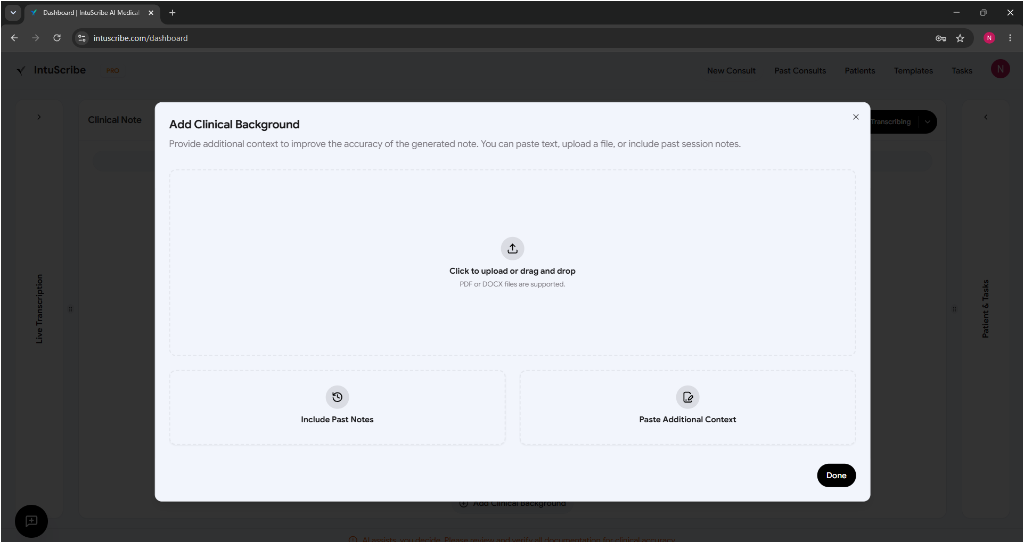Screen dimensions: 1024x543
Task: Open the password key icon in address bar
Action: pyautogui.click(x=940, y=38)
